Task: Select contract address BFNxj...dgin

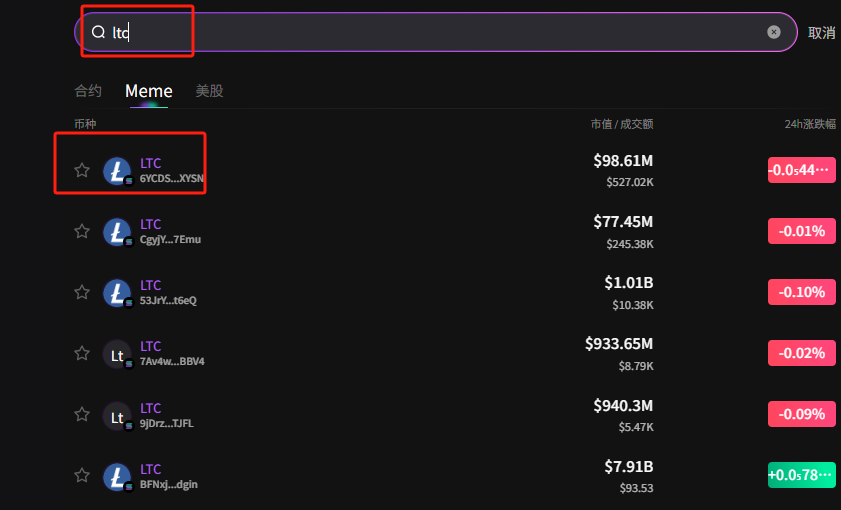Action: coord(169,484)
